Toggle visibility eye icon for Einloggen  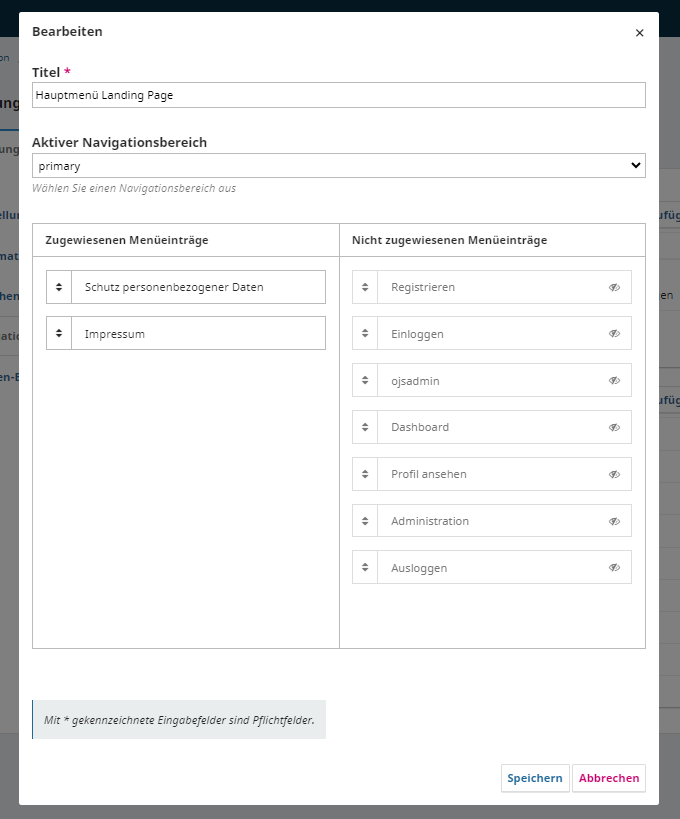pyautogui.click(x=614, y=334)
